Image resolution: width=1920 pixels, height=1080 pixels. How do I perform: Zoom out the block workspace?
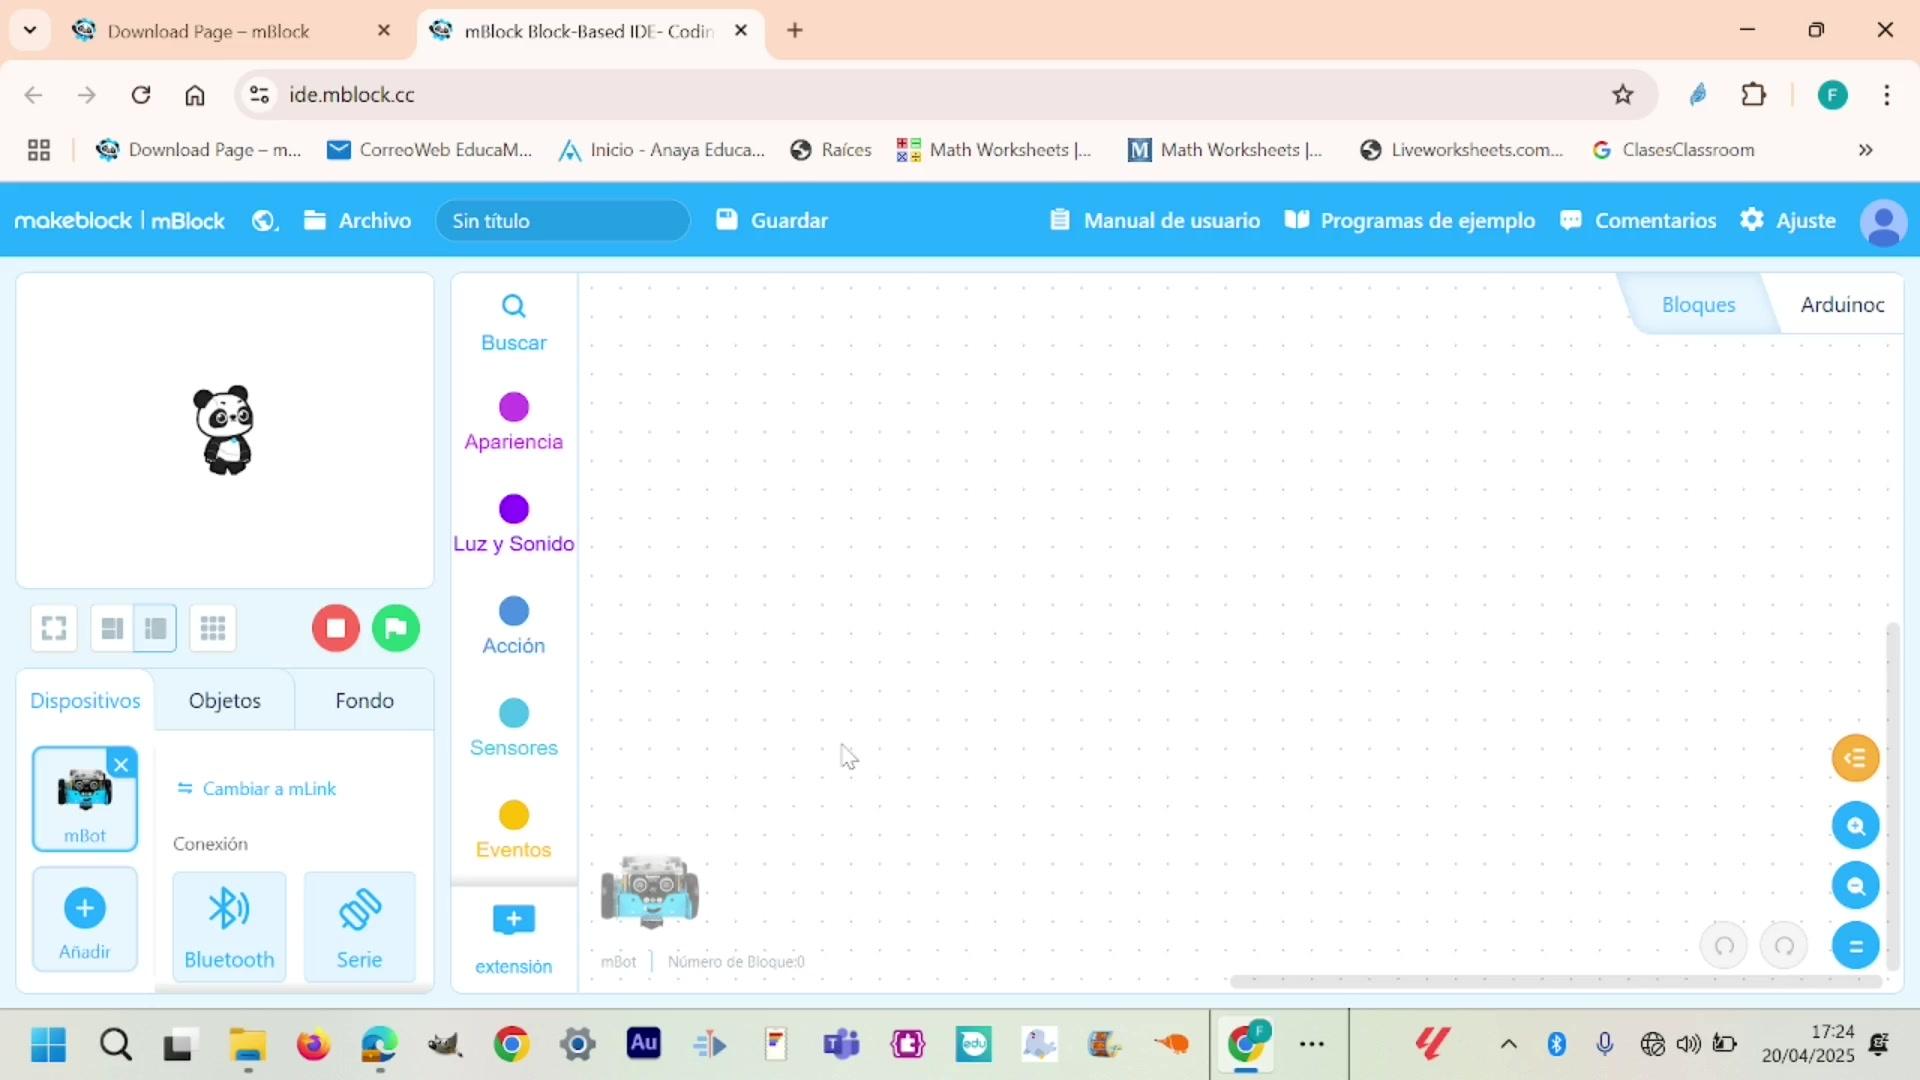(1855, 886)
